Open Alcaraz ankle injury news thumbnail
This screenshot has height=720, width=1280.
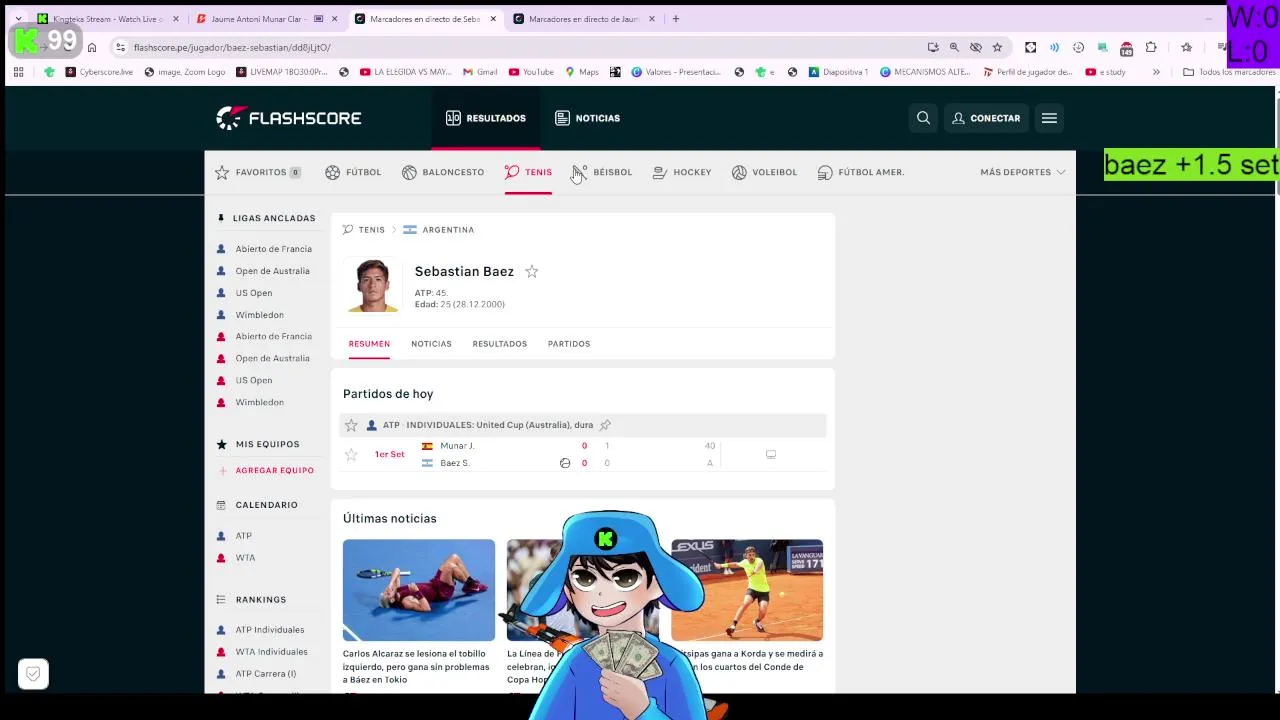click(419, 590)
